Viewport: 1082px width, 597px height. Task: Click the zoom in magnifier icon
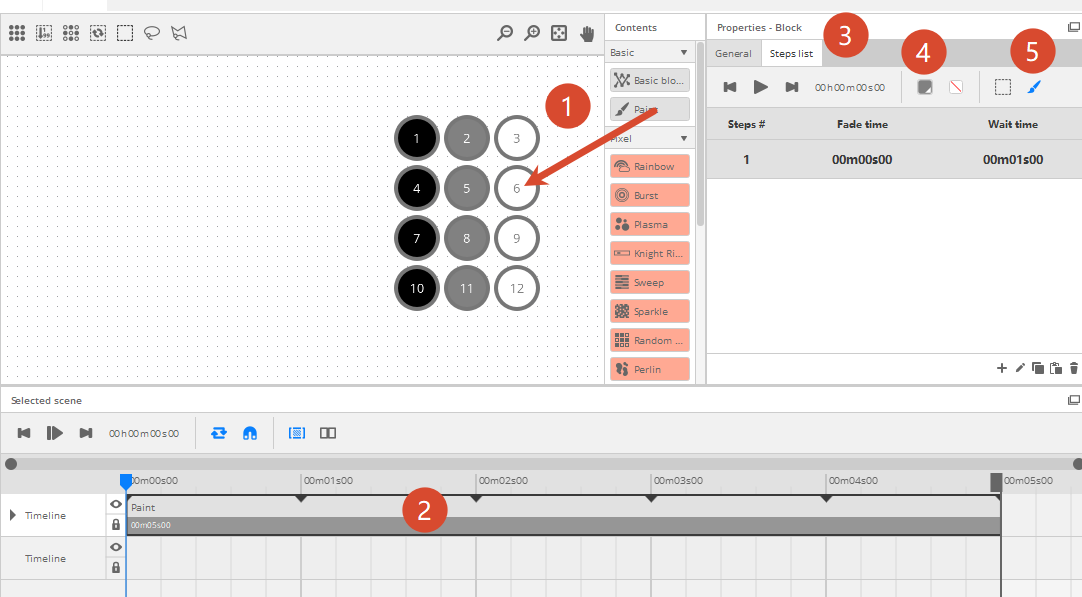tap(532, 33)
